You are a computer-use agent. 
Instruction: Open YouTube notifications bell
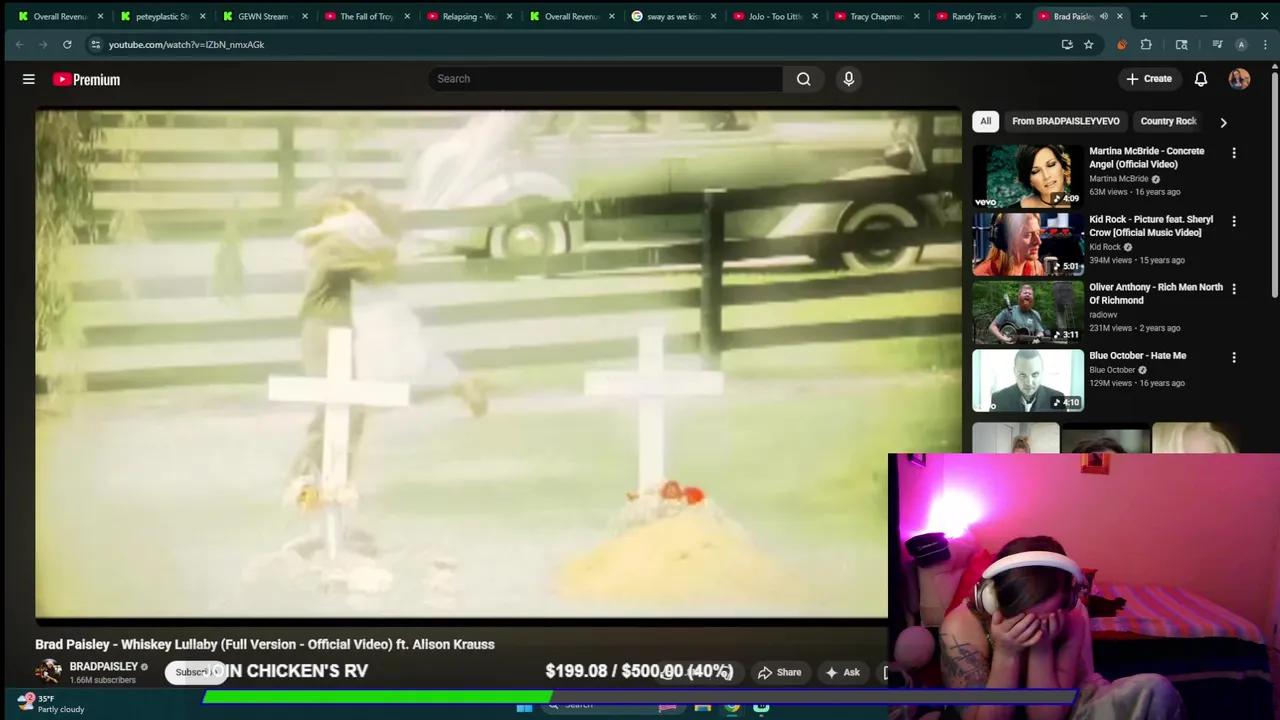pyautogui.click(x=1201, y=79)
